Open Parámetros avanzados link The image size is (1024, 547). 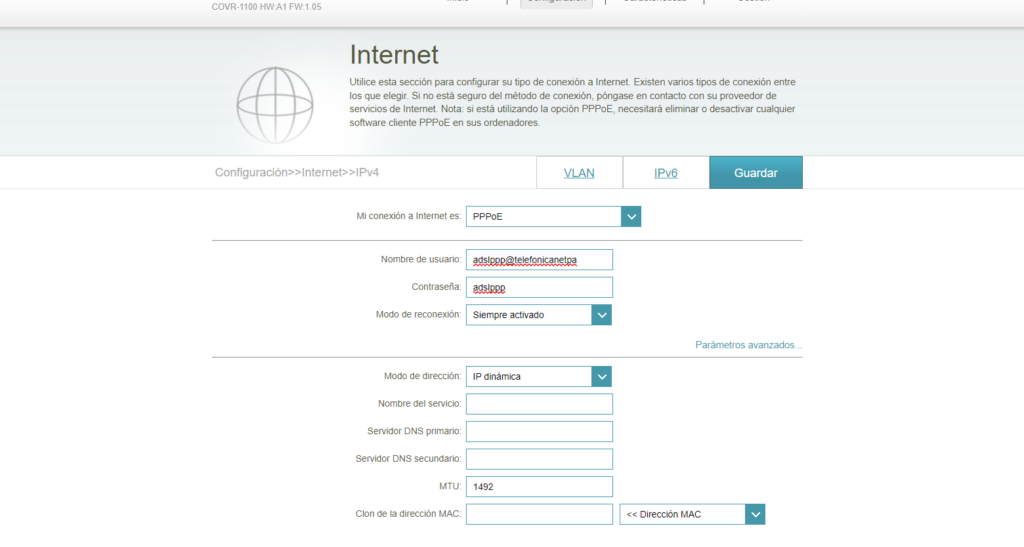click(748, 345)
